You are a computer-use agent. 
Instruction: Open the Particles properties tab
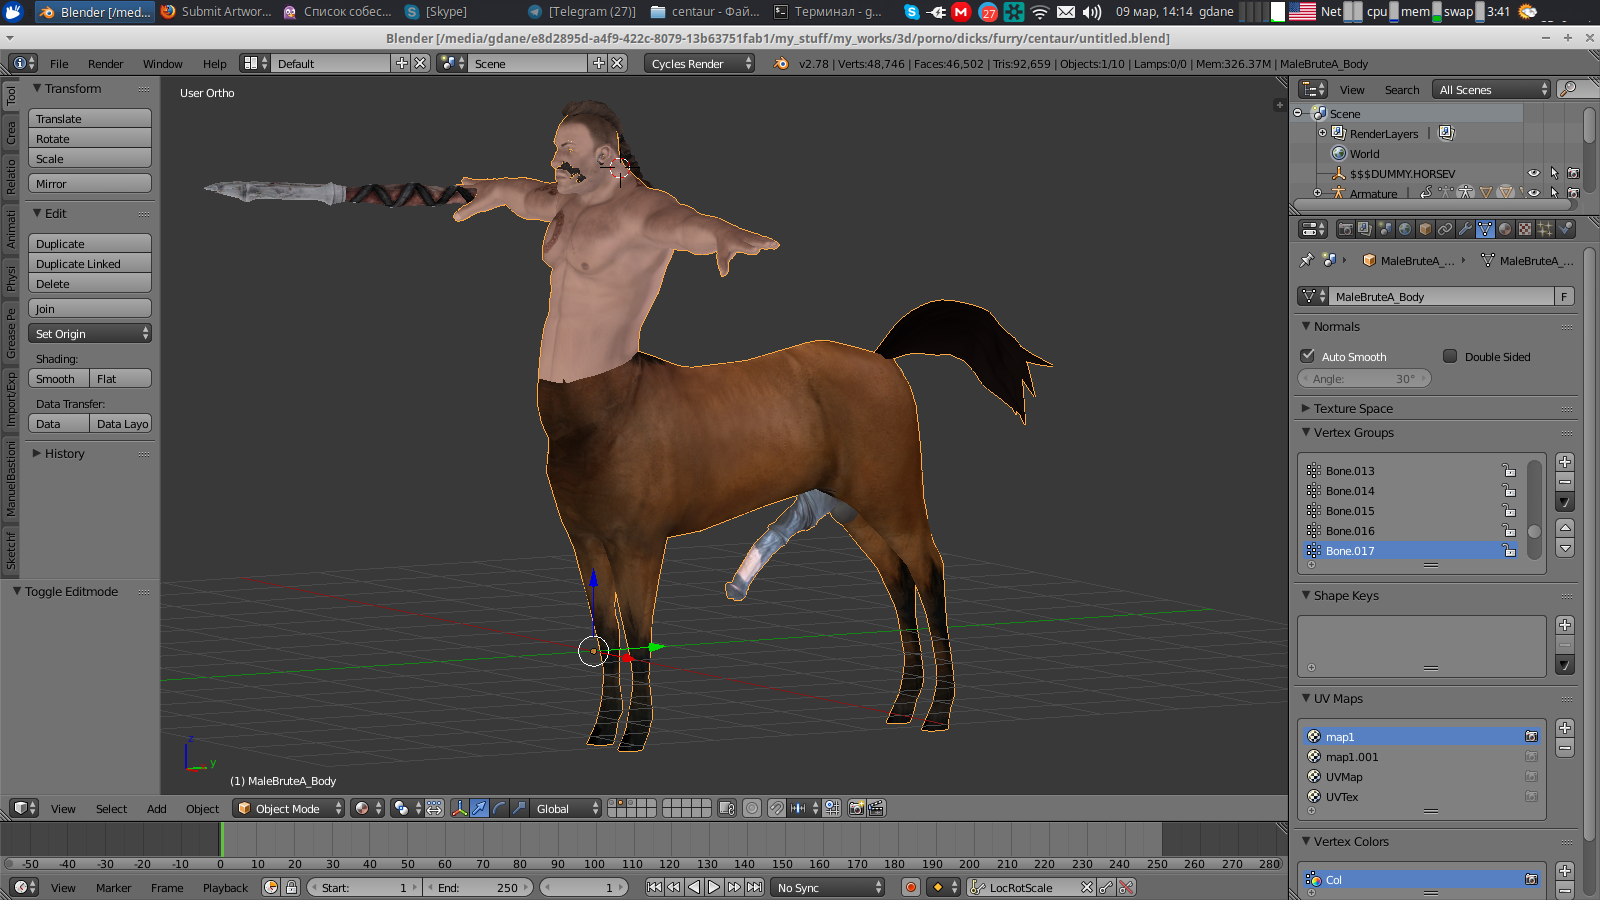(1545, 229)
